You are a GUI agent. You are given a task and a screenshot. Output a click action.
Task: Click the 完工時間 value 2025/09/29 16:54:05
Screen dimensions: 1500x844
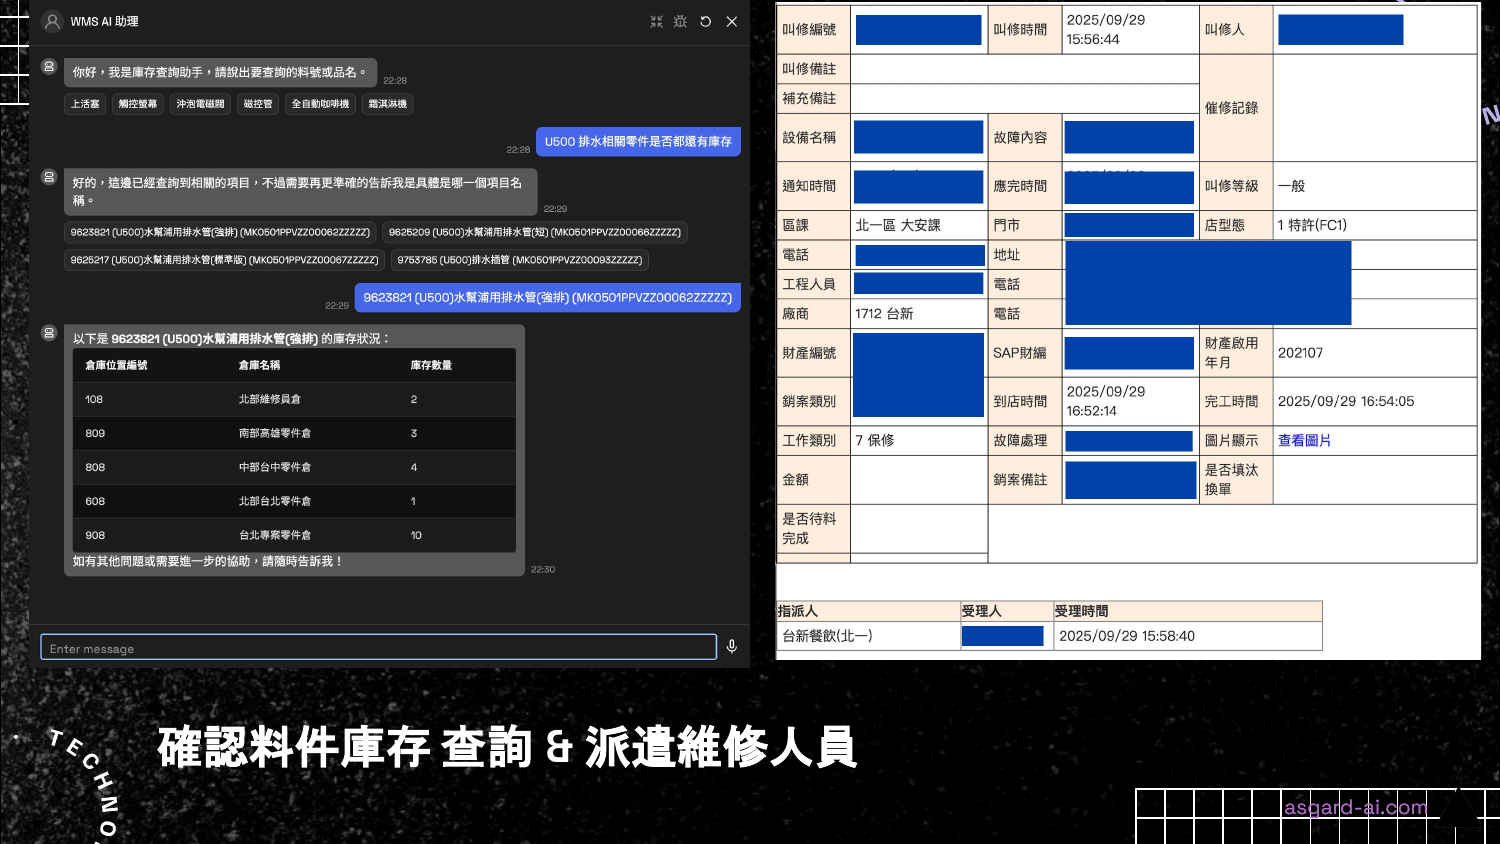click(x=1346, y=401)
